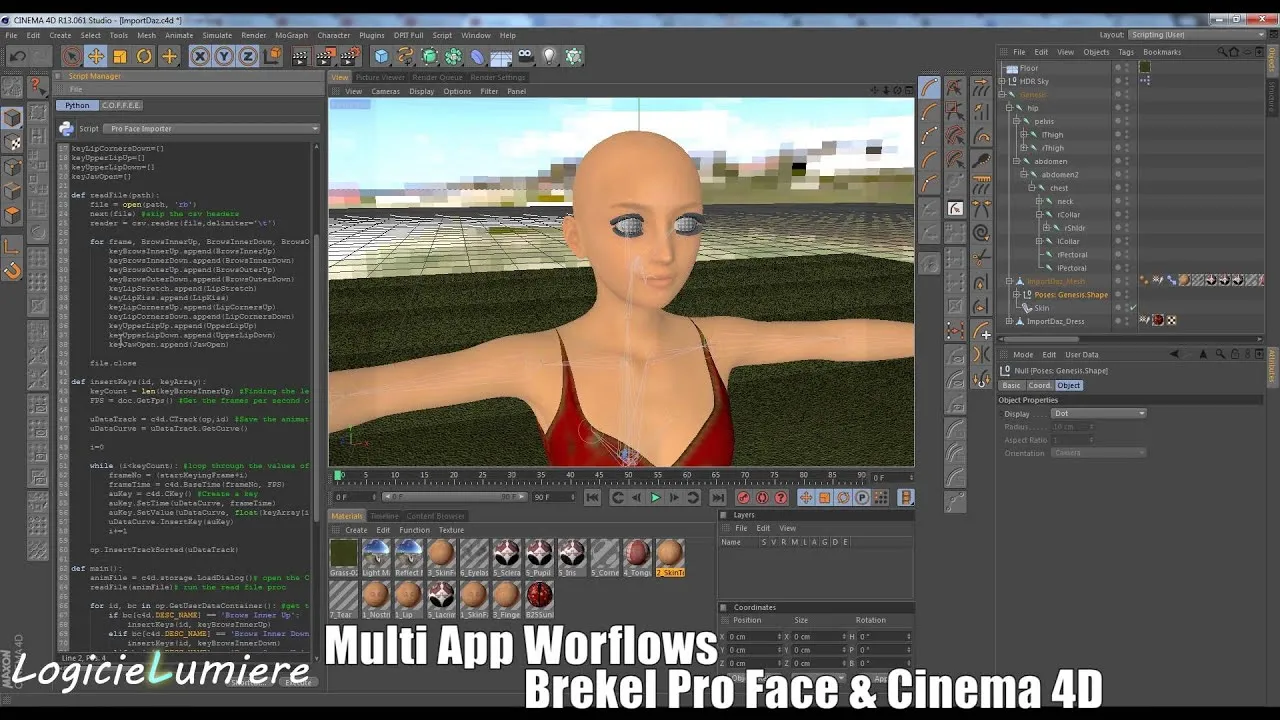
Task: Click the green HyperNURBS generator icon
Action: coord(430,57)
